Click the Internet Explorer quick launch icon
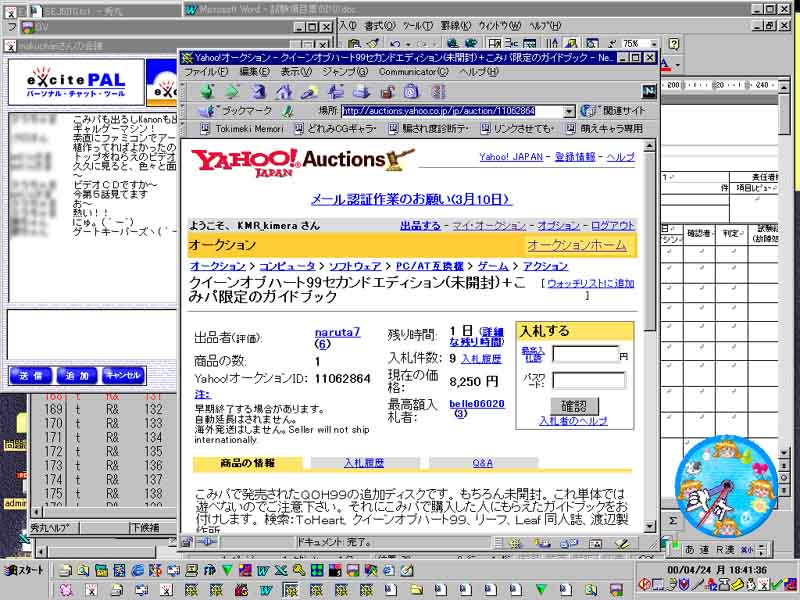The width and height of the screenshot is (800, 600). coord(138,570)
